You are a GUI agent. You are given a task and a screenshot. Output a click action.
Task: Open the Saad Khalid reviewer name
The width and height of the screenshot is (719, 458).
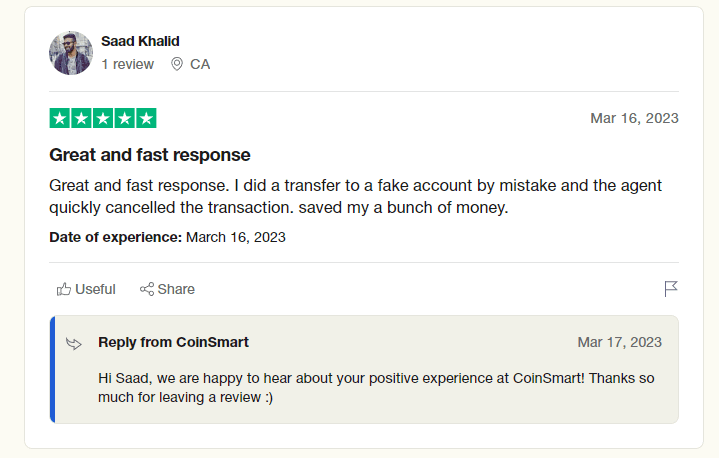click(141, 41)
